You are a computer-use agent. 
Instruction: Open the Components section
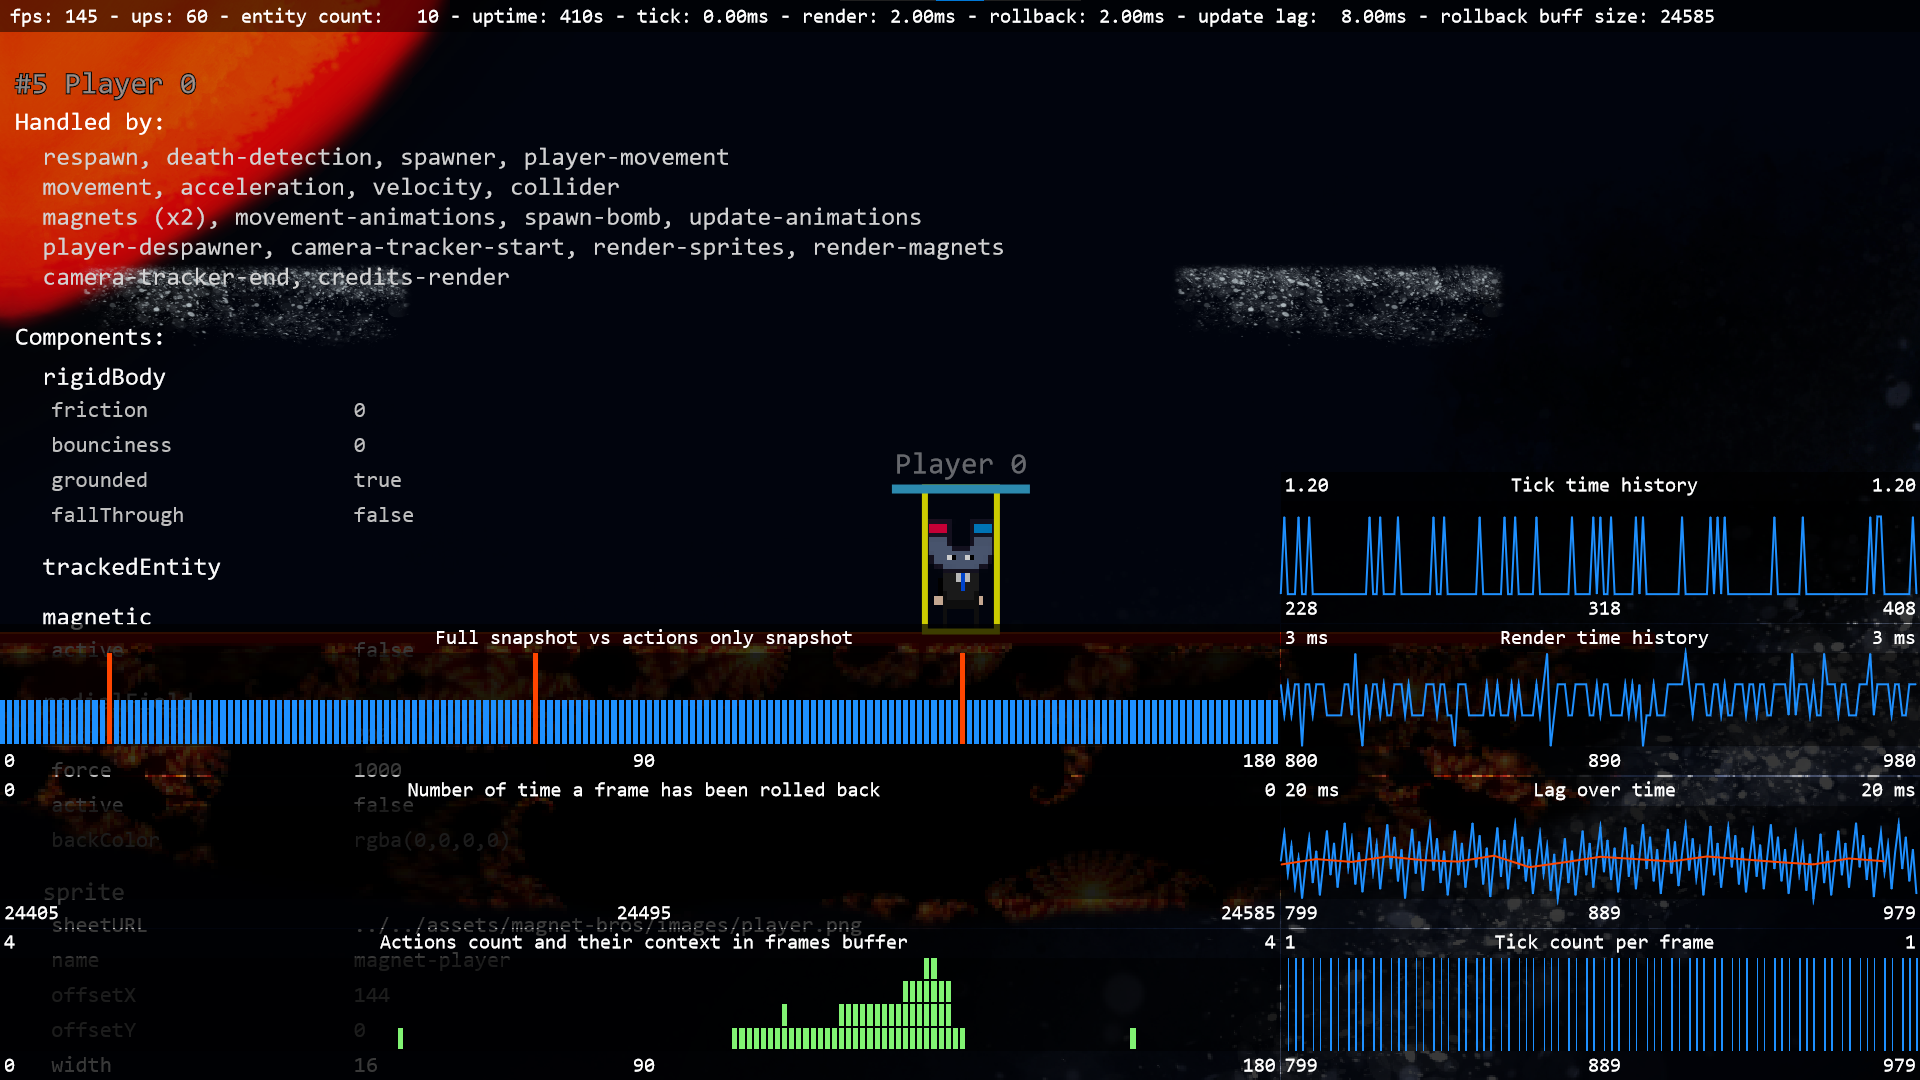pos(89,337)
